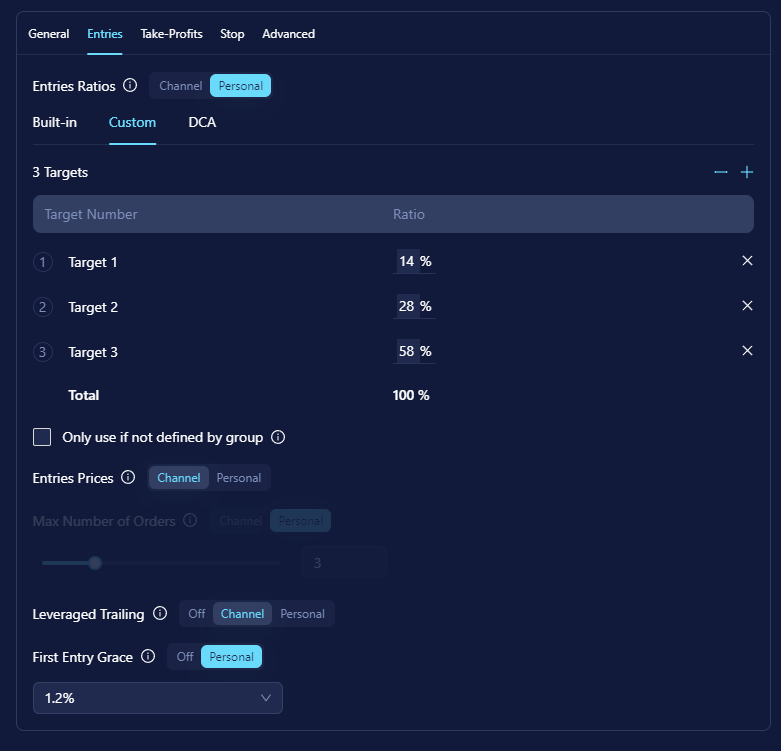Enable 'Only use if not defined by group'
This screenshot has width=781, height=751.
click(42, 437)
